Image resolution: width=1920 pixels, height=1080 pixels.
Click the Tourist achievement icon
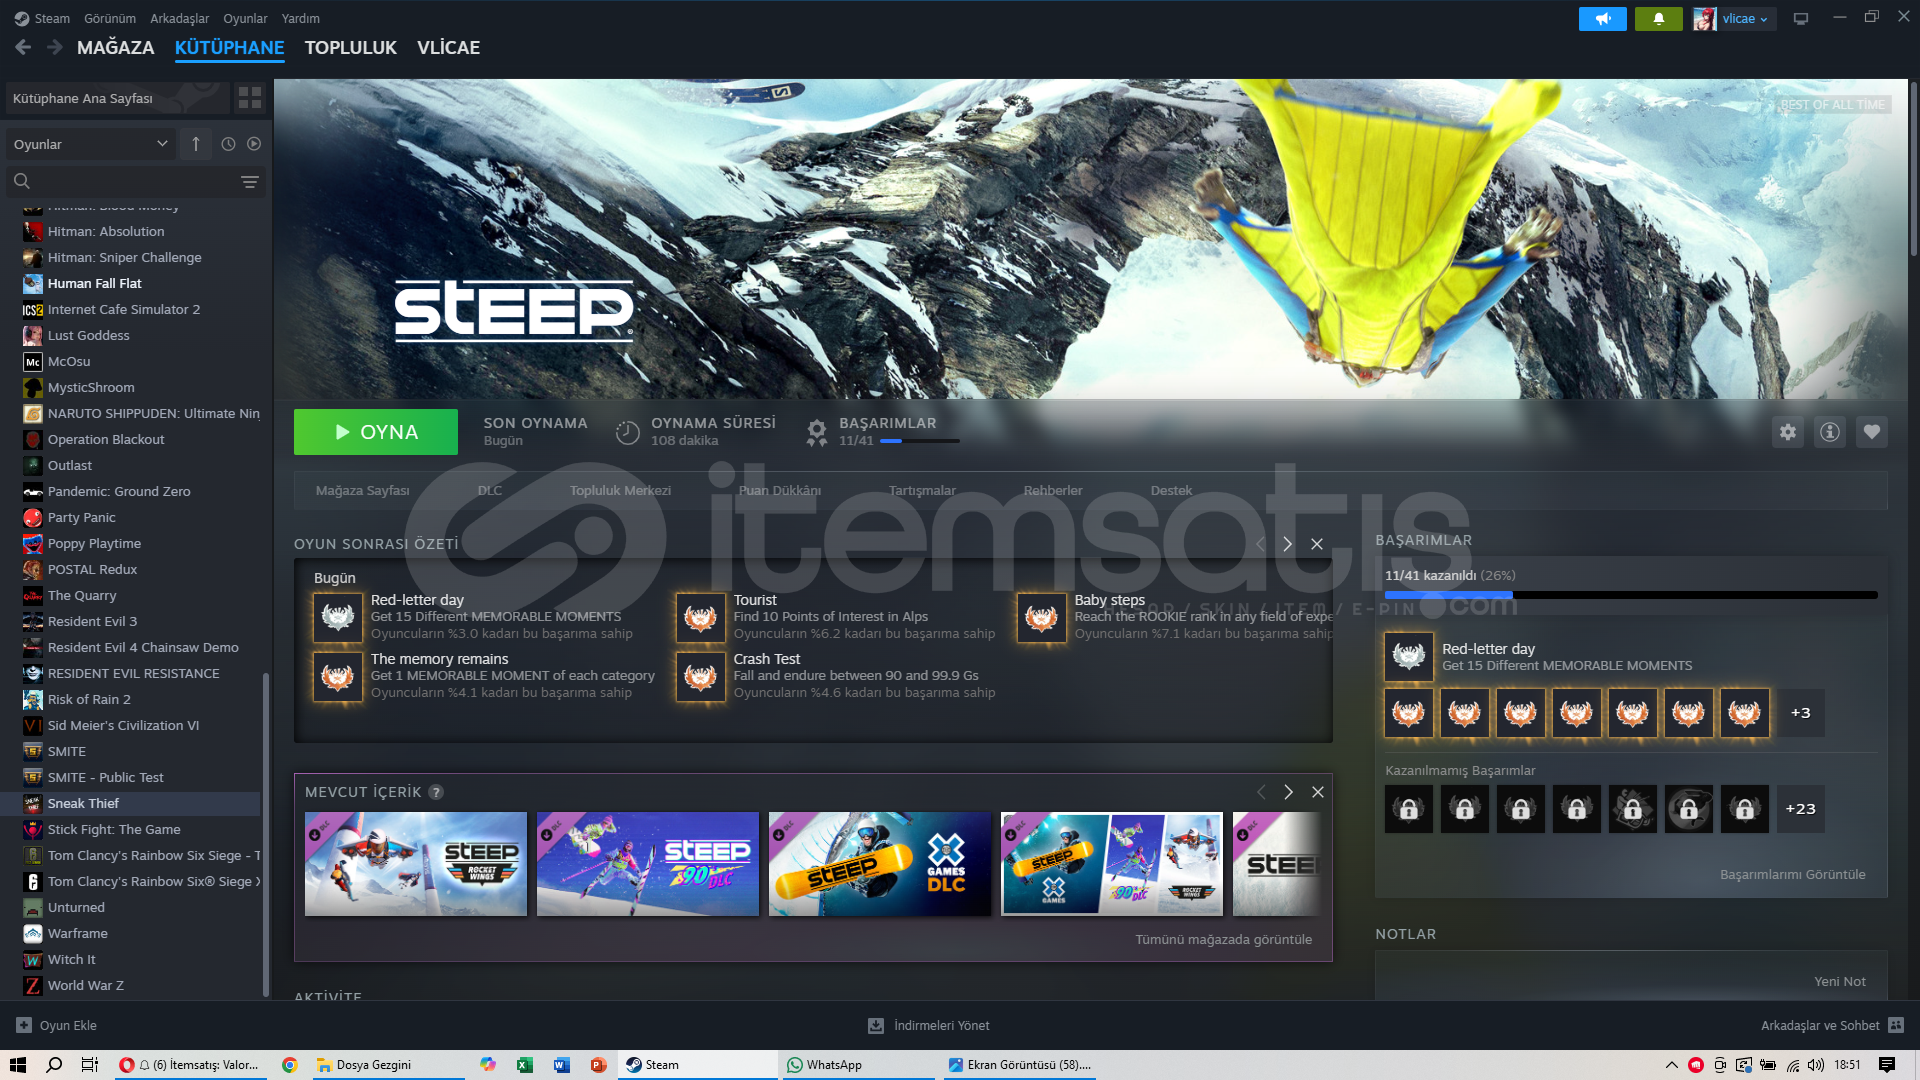700,617
